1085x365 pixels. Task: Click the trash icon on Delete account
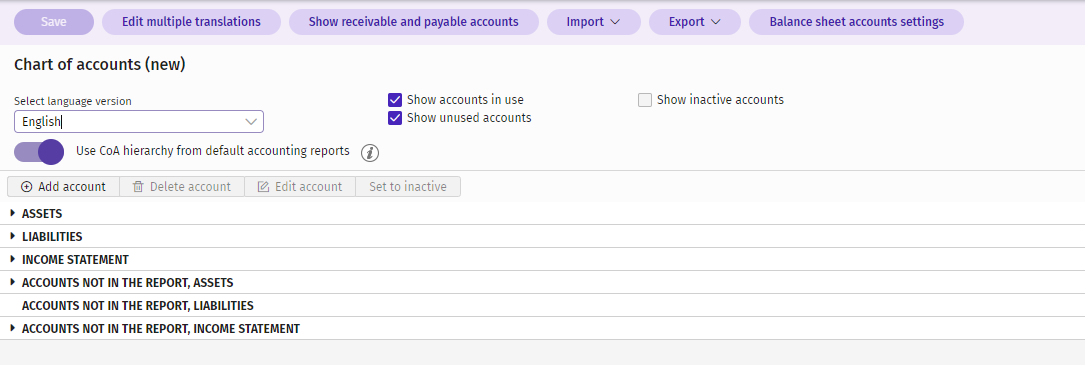(x=138, y=187)
